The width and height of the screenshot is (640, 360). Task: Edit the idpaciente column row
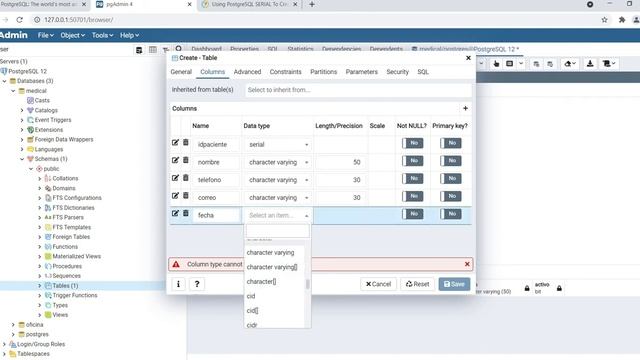[175, 142]
